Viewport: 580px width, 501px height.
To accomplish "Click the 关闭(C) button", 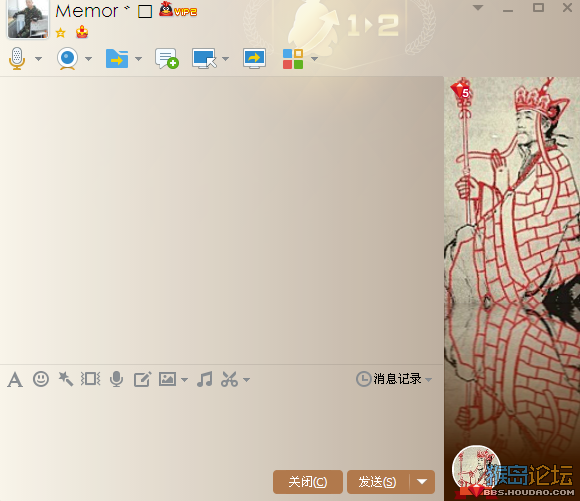I will [308, 482].
